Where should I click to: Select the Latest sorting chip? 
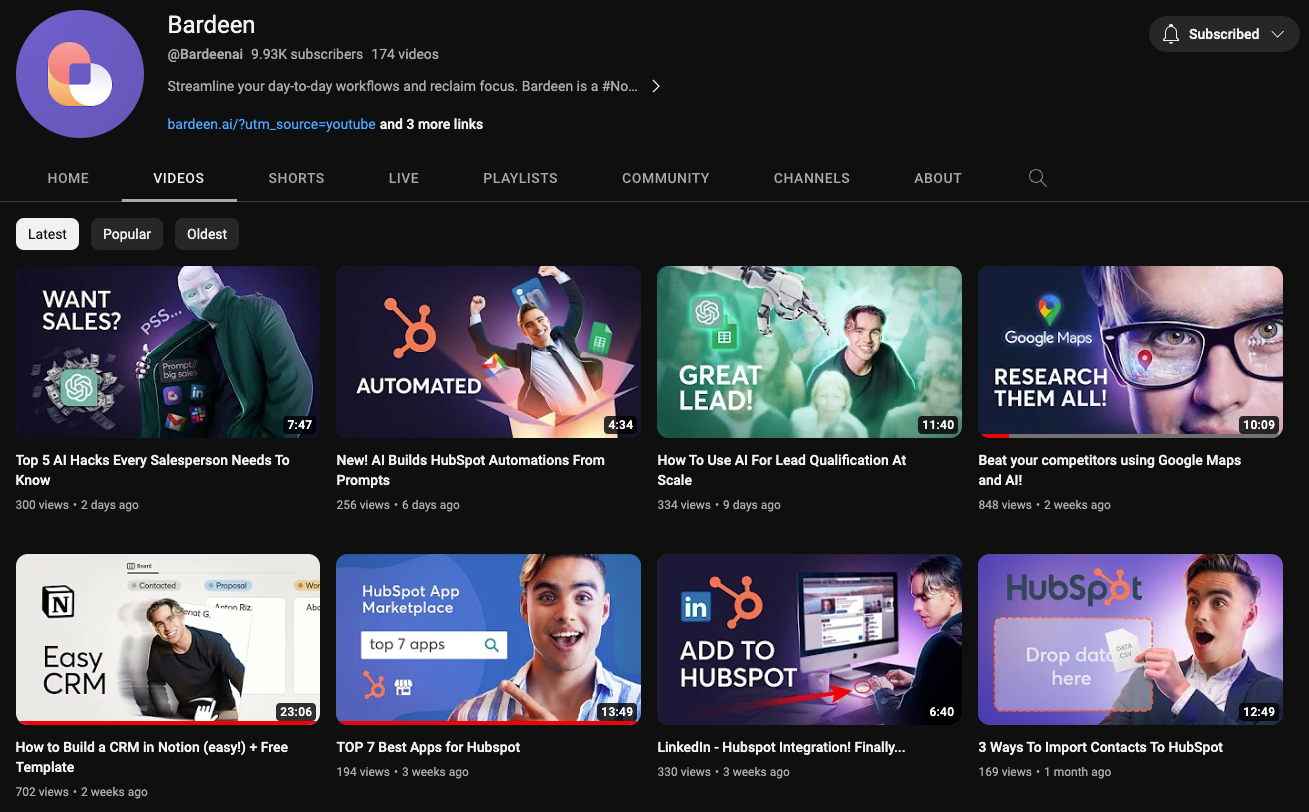click(x=47, y=233)
